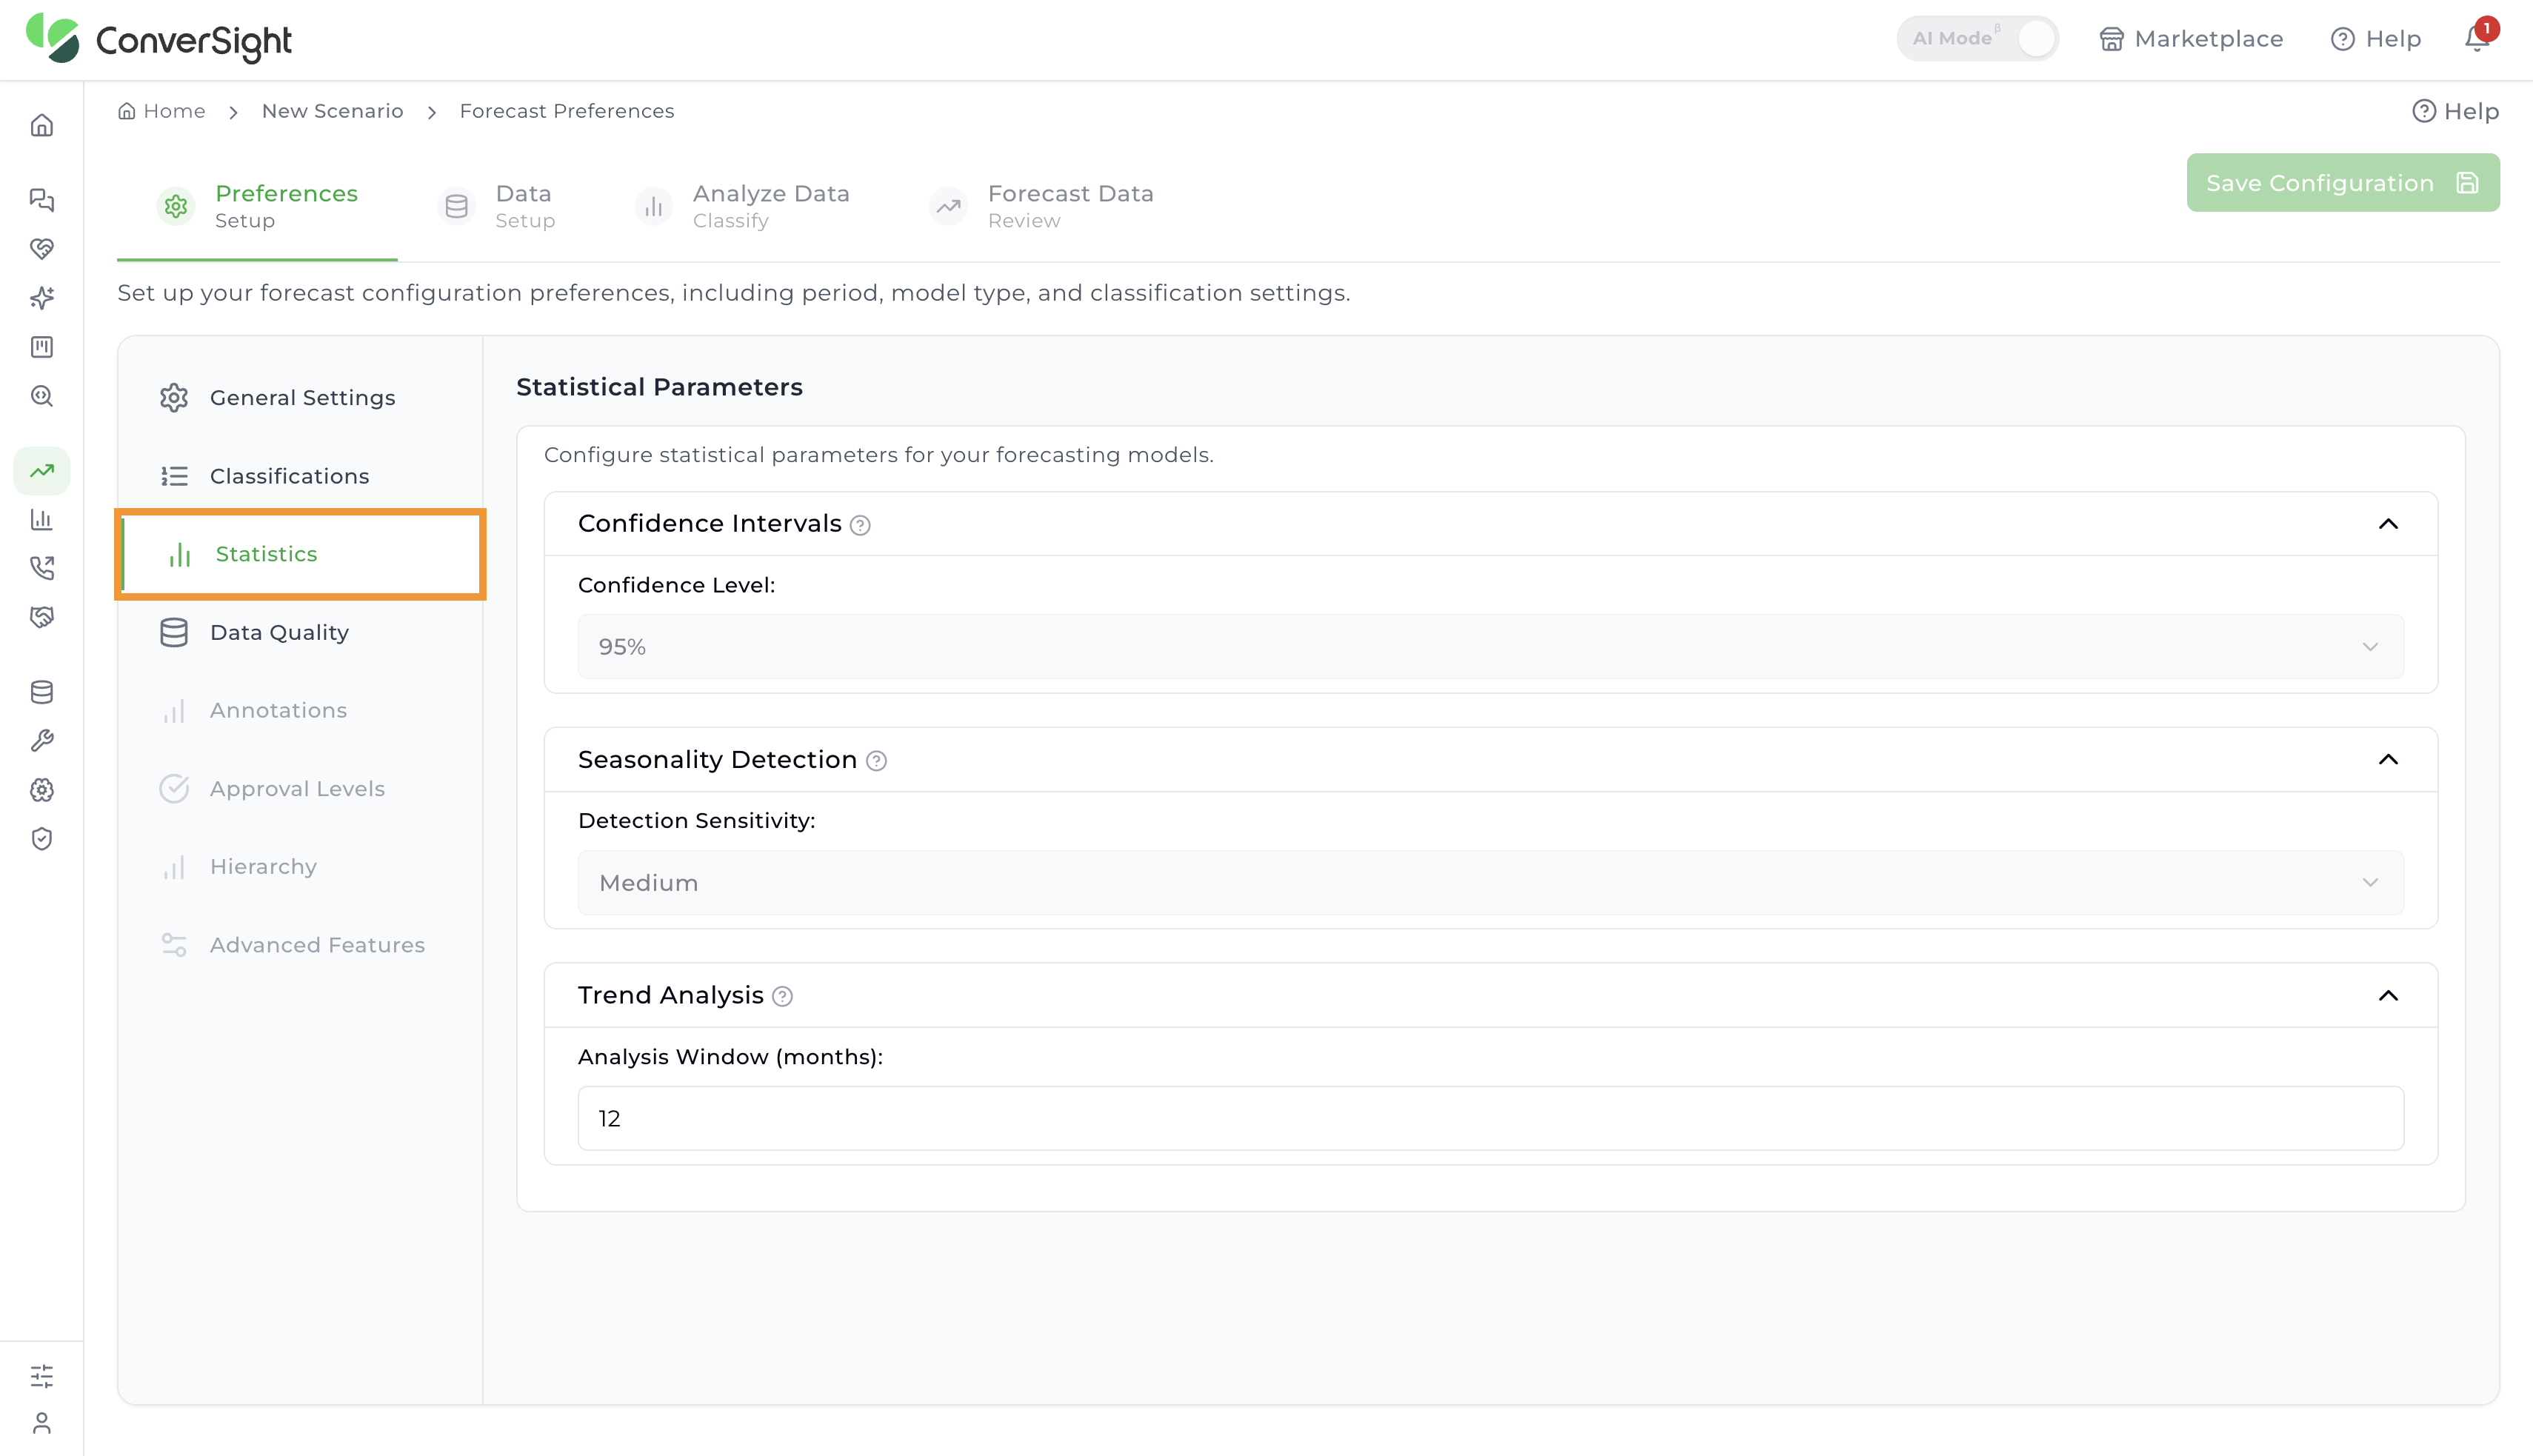Collapse the Trend Analysis section

point(2388,996)
